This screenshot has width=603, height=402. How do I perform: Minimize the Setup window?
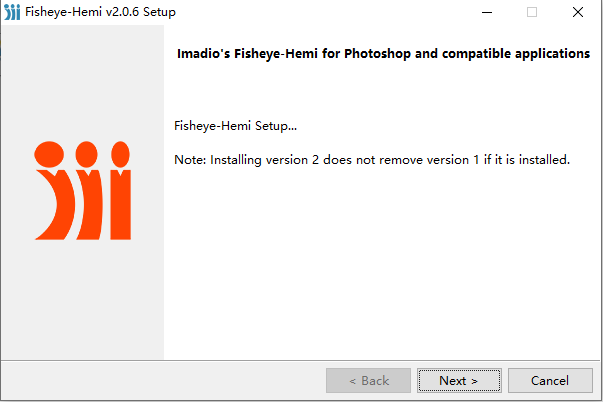(486, 12)
